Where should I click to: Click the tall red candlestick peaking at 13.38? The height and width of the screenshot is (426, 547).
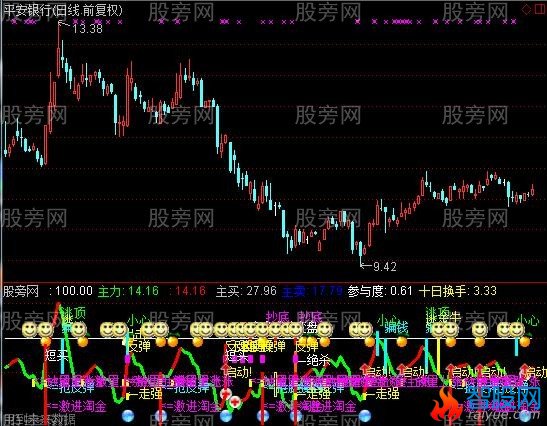tap(58, 51)
